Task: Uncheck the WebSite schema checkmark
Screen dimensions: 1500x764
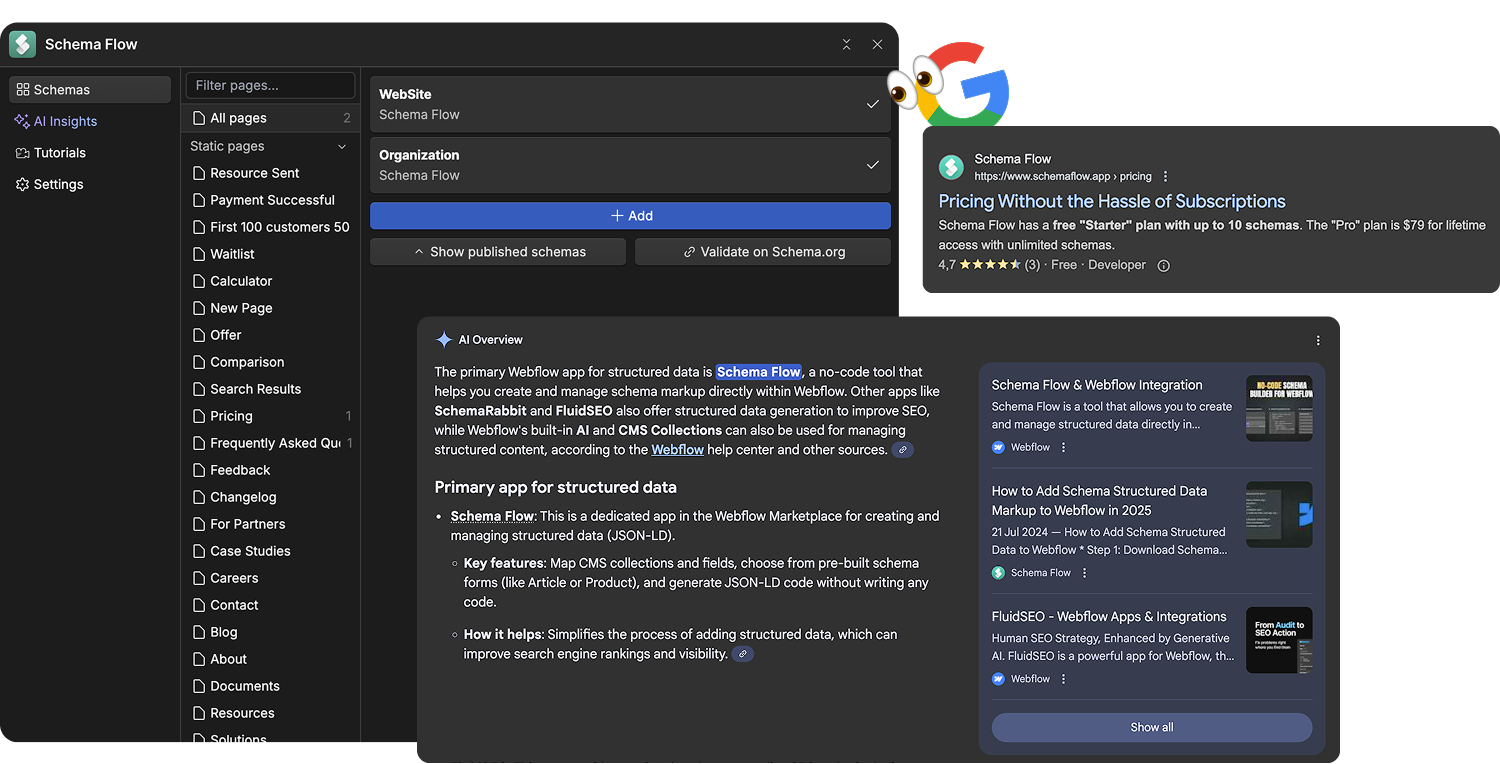Action: (872, 103)
